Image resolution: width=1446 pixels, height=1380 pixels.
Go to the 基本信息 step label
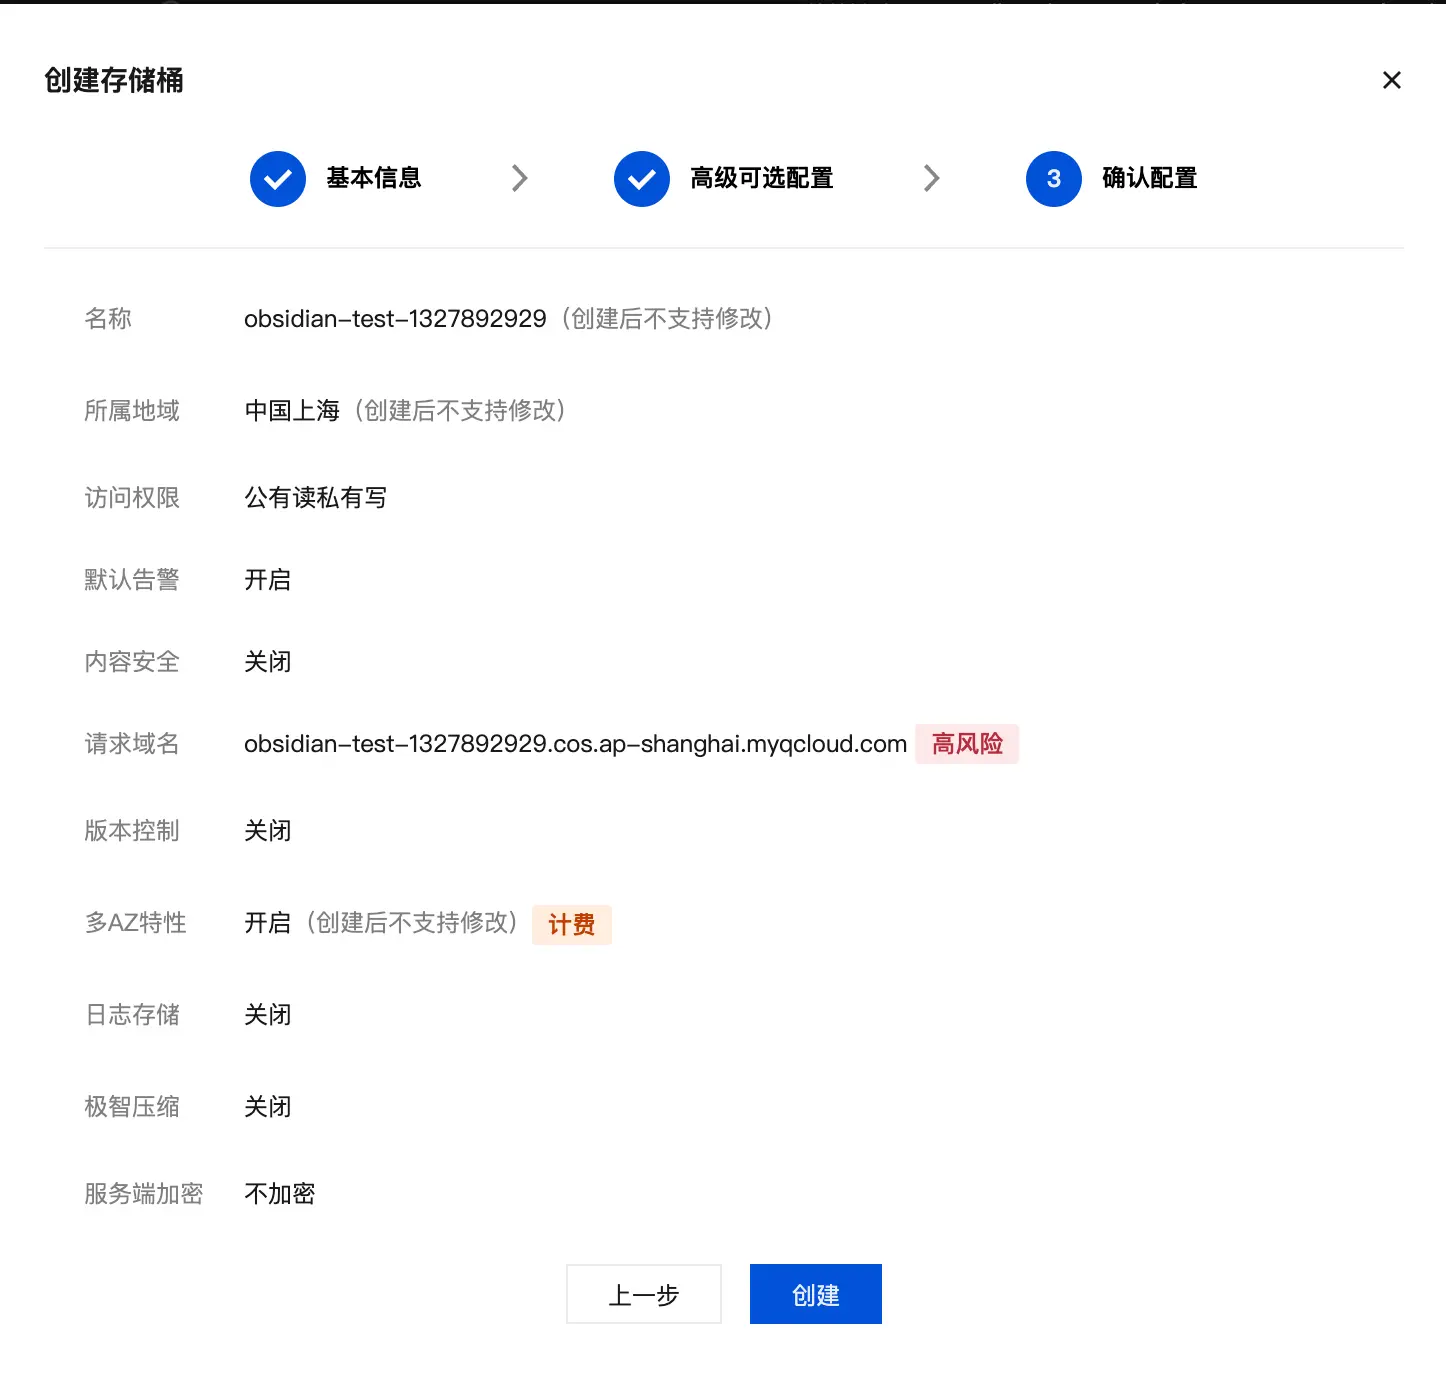coord(373,178)
